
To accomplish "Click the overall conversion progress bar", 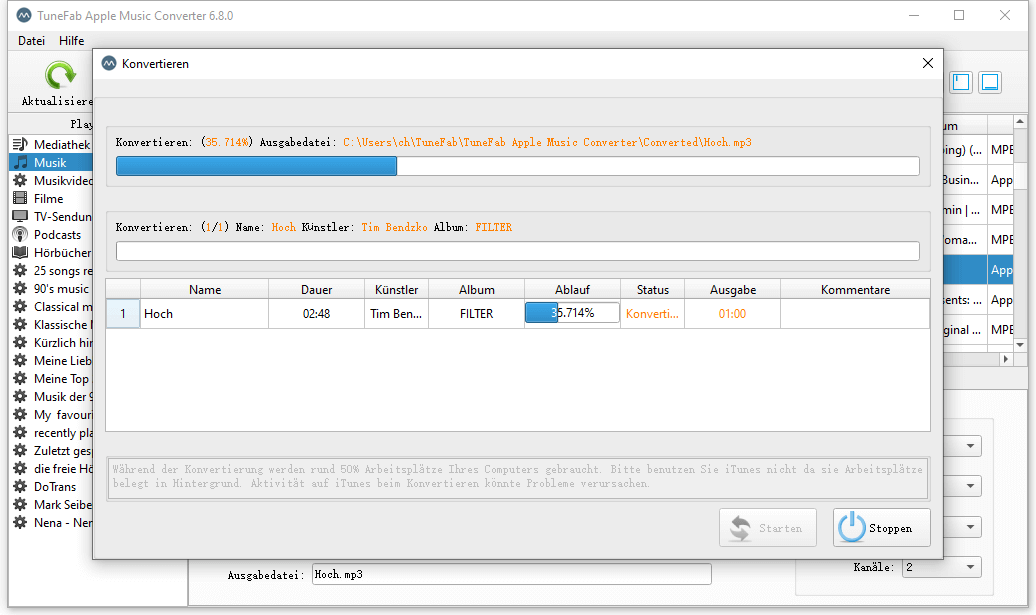I will 517,166.
